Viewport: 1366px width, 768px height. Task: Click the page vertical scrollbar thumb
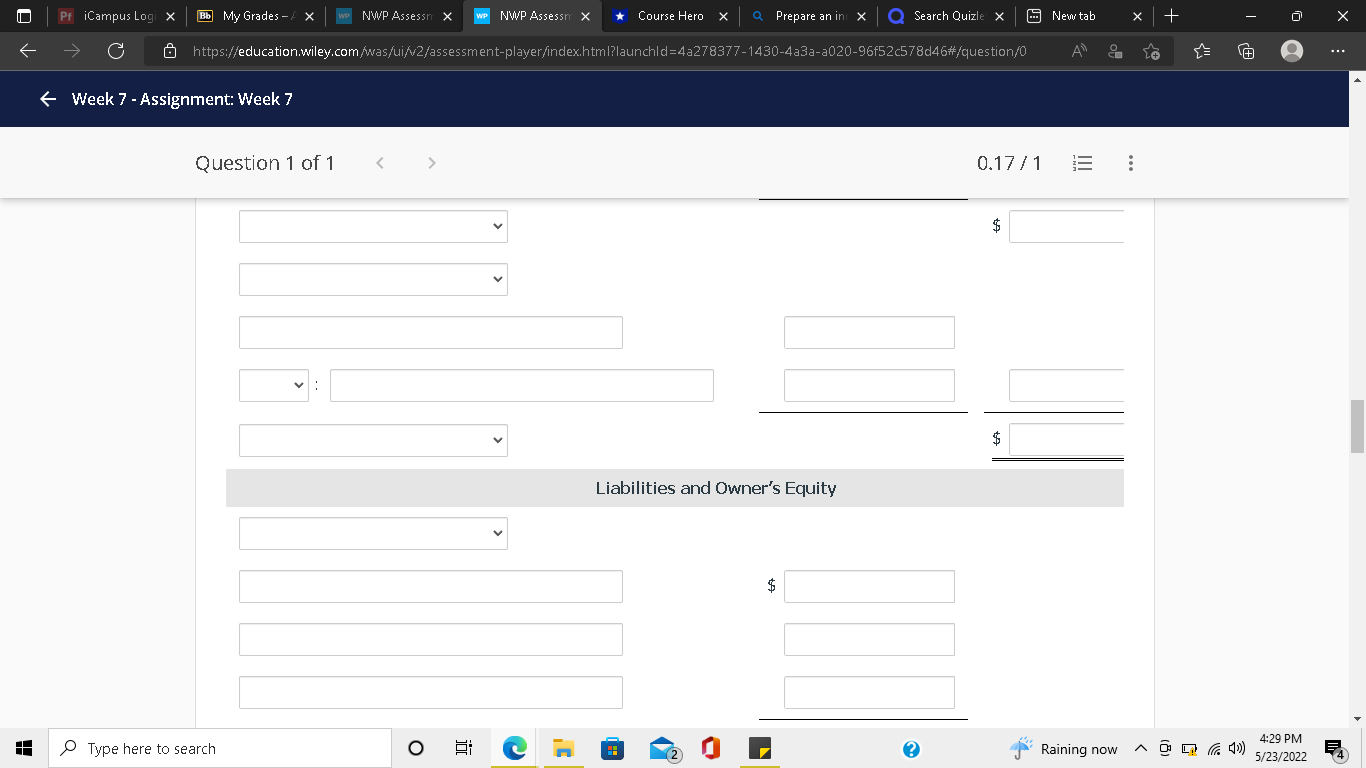tap(1357, 426)
